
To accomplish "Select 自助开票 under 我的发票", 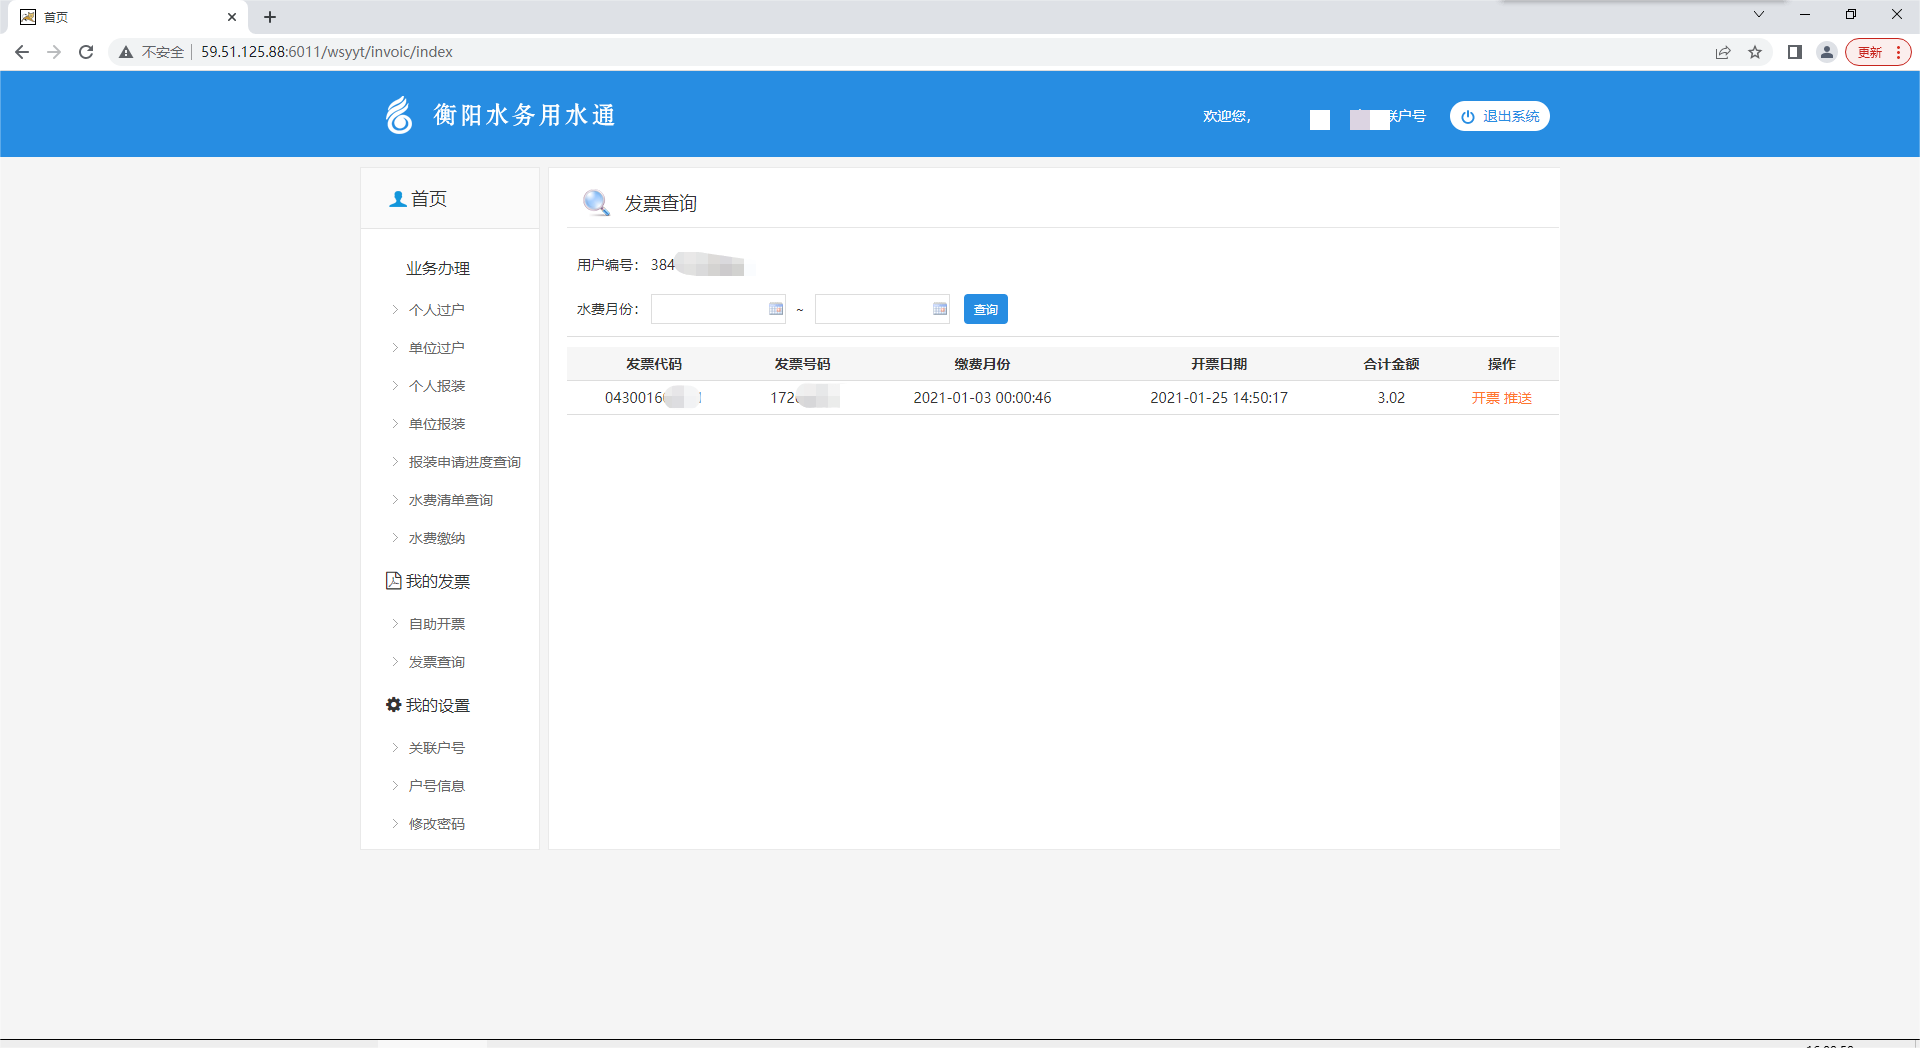I will pyautogui.click(x=436, y=624).
